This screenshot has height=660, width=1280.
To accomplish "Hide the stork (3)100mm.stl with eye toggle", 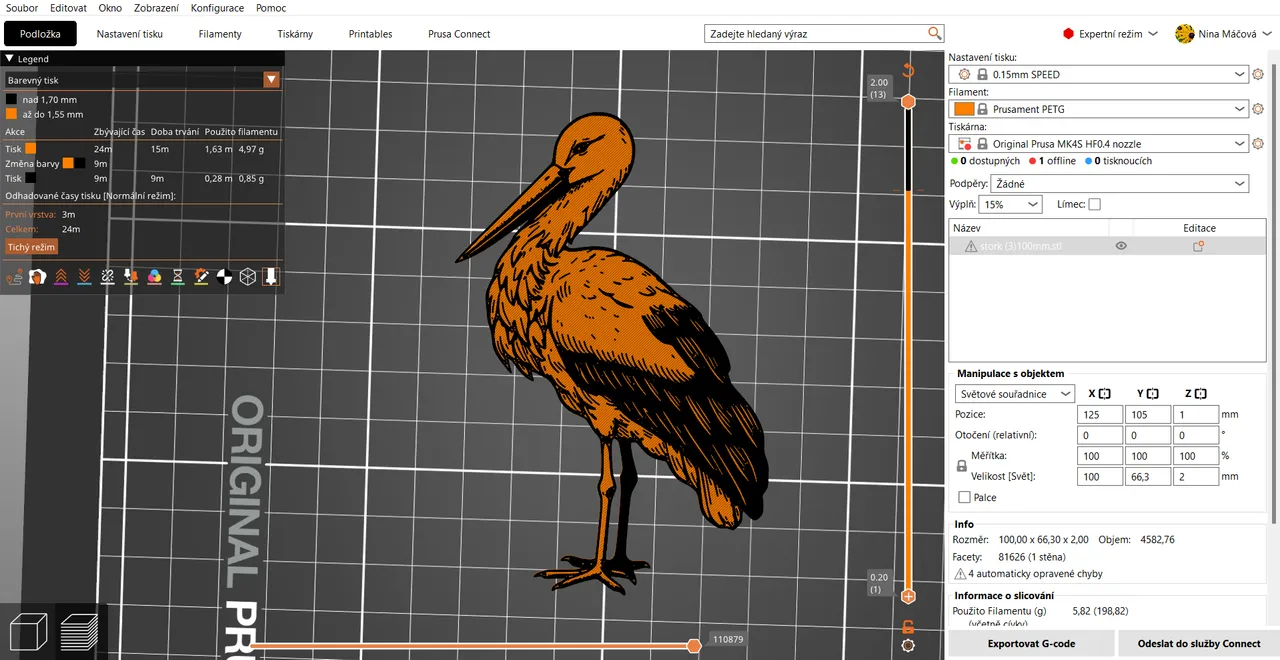I will click(1121, 245).
